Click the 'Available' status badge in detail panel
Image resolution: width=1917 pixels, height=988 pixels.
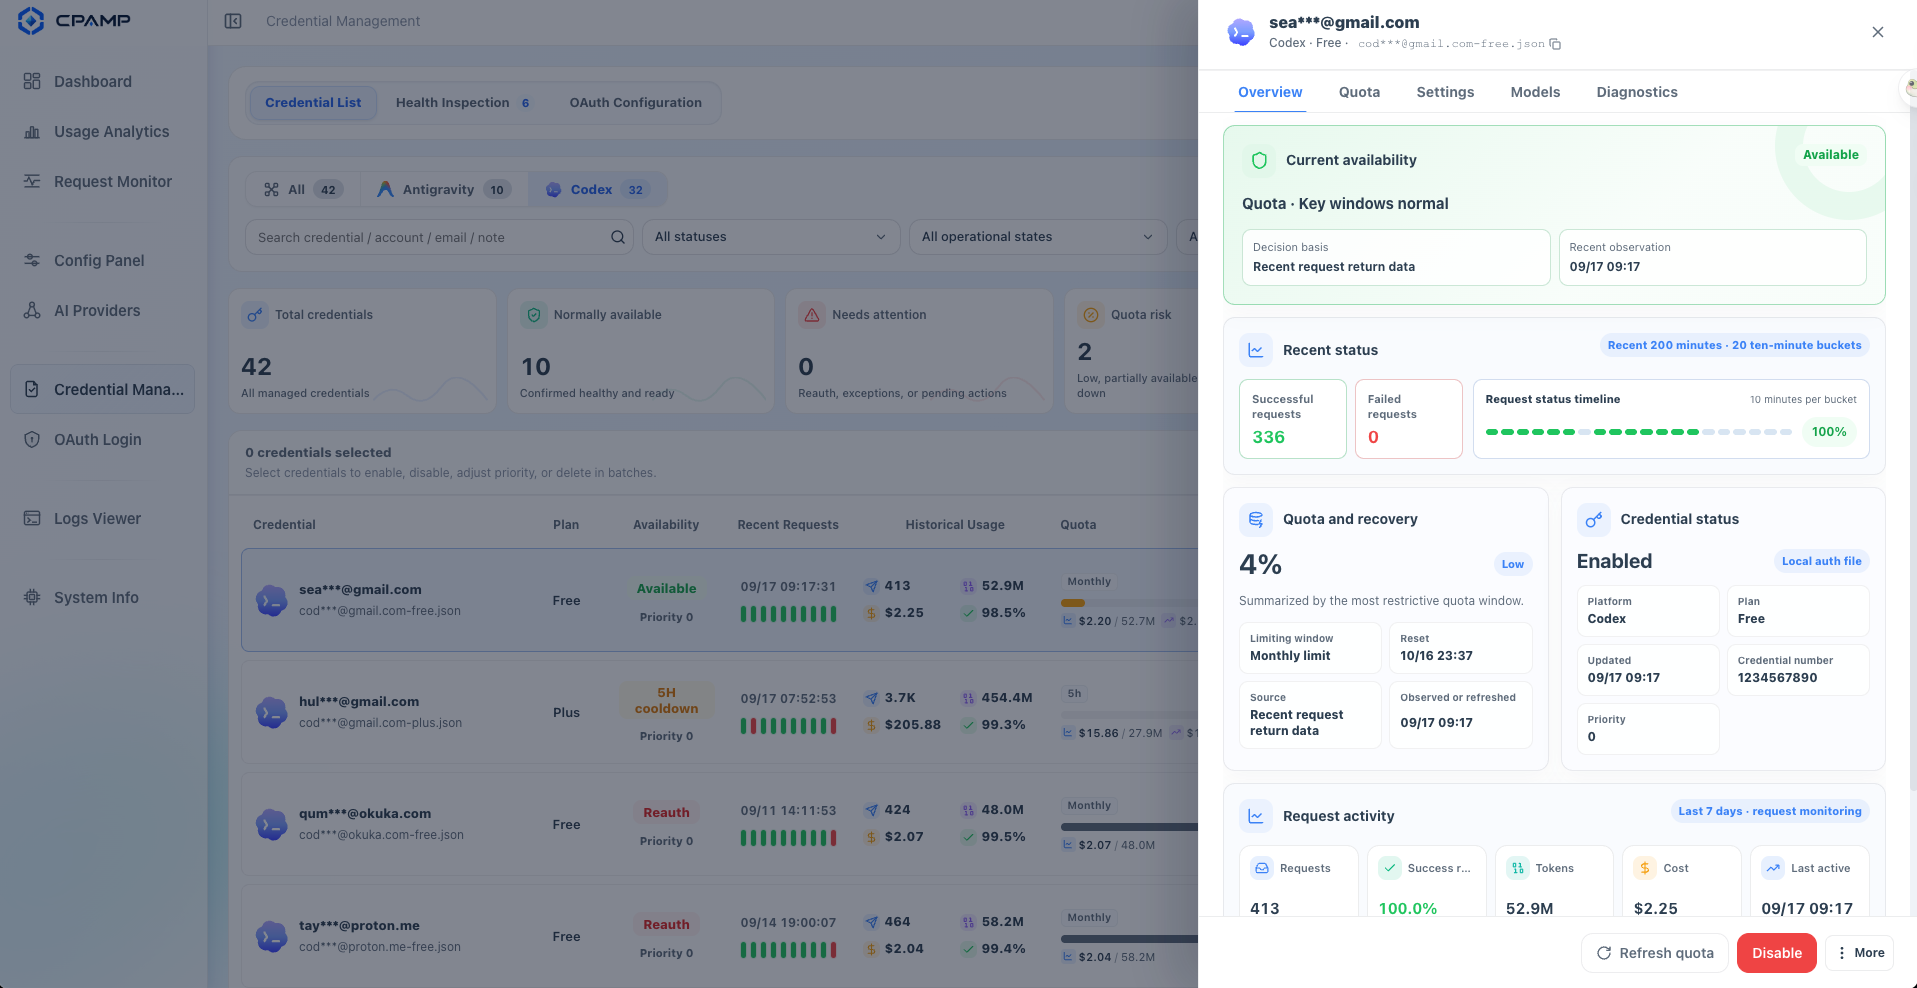pyautogui.click(x=1831, y=155)
